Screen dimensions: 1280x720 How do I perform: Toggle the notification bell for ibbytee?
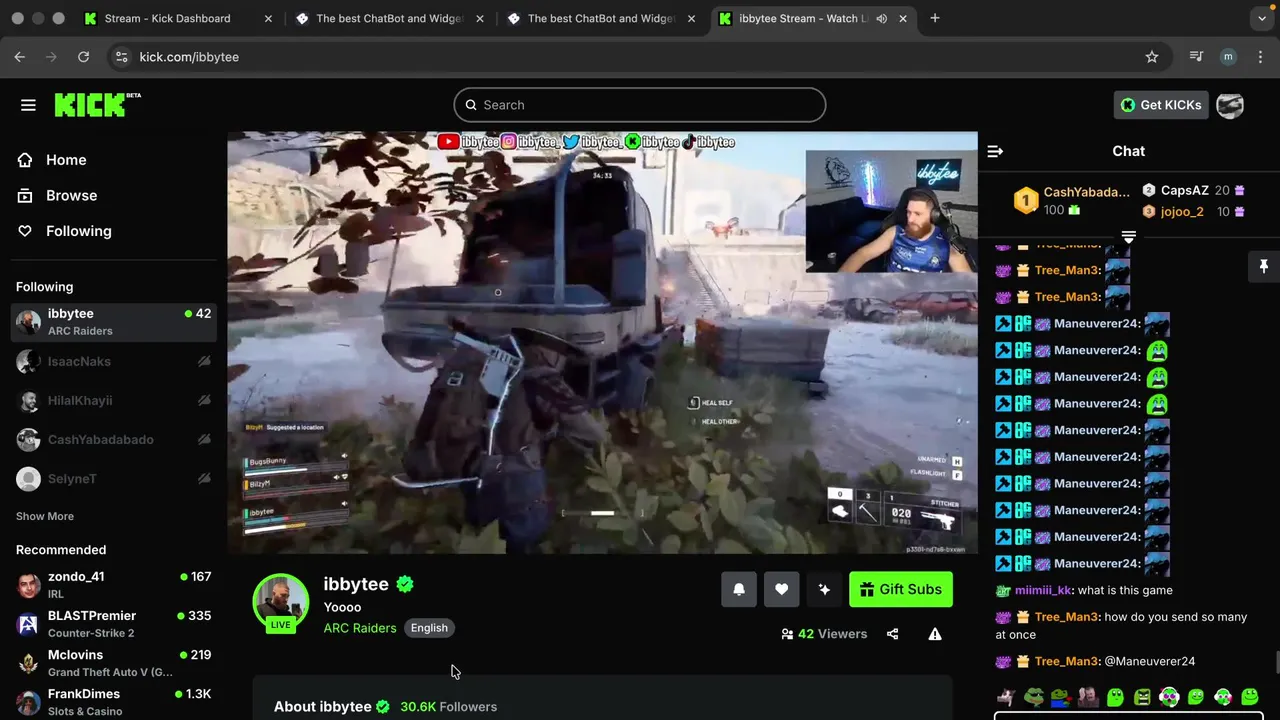(x=739, y=589)
